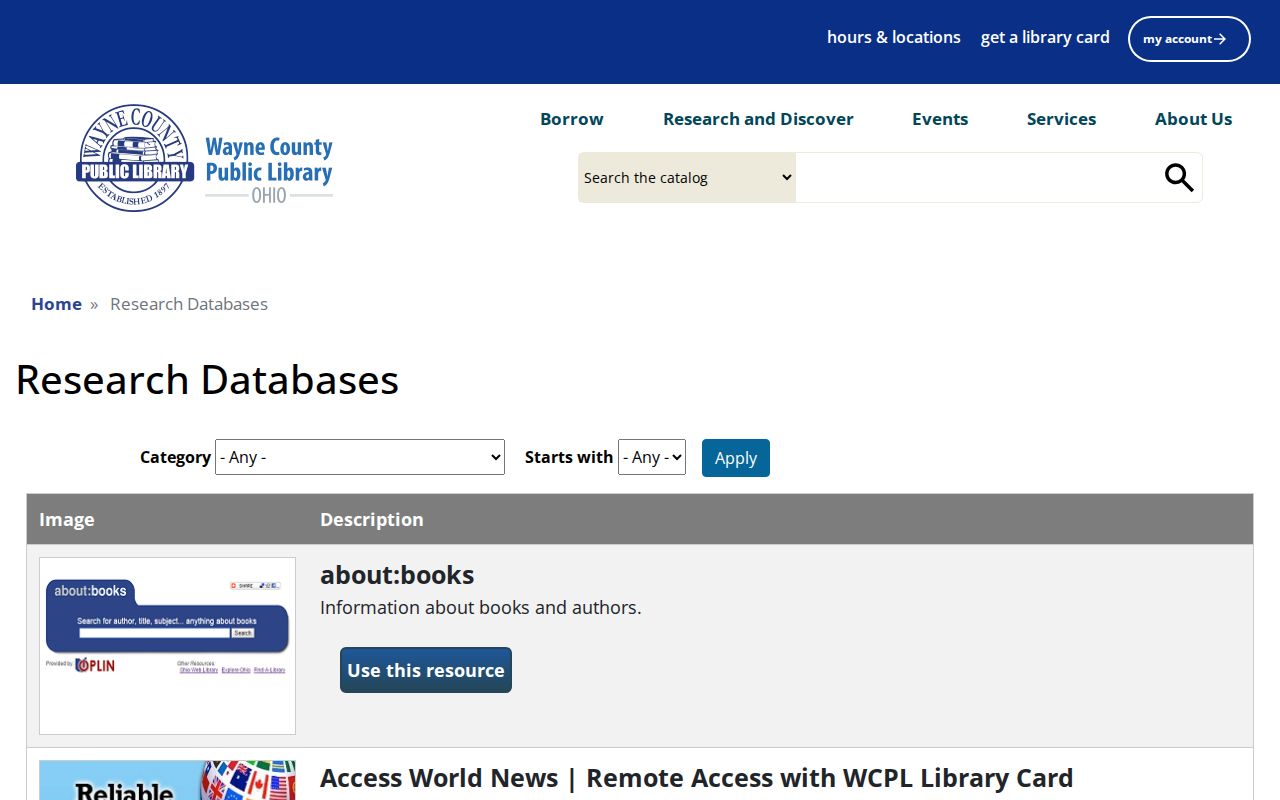Click the magnifying glass search icon
This screenshot has height=800, width=1280.
point(1179,178)
